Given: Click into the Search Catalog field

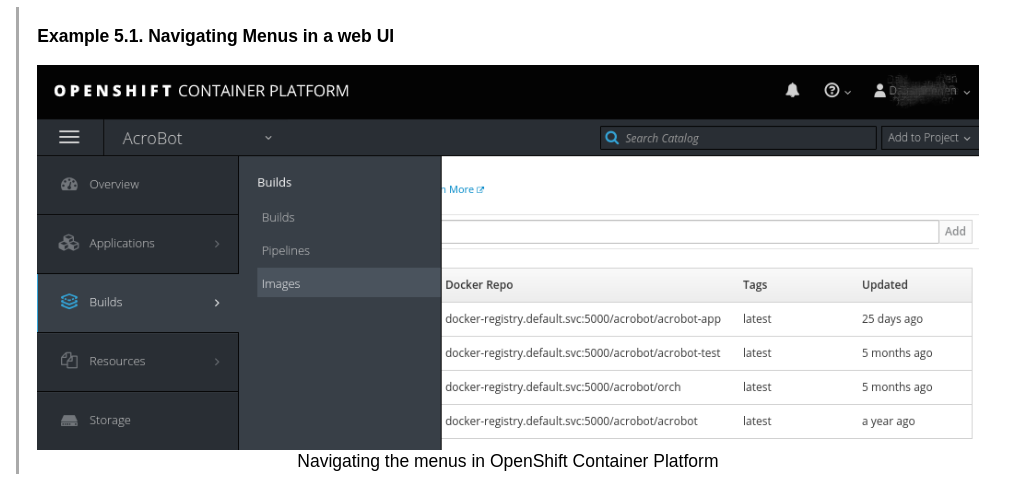Looking at the screenshot, I should point(738,138).
